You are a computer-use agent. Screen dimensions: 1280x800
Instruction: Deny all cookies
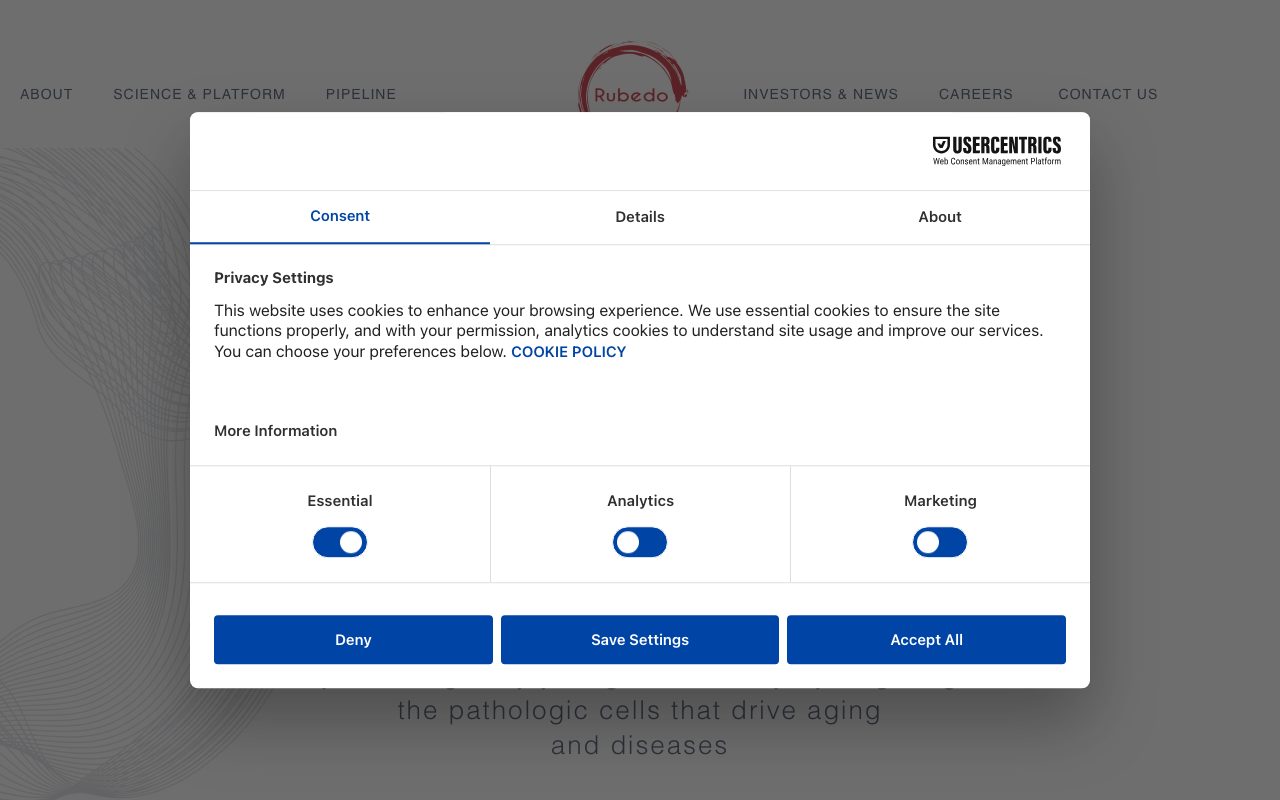tap(353, 640)
